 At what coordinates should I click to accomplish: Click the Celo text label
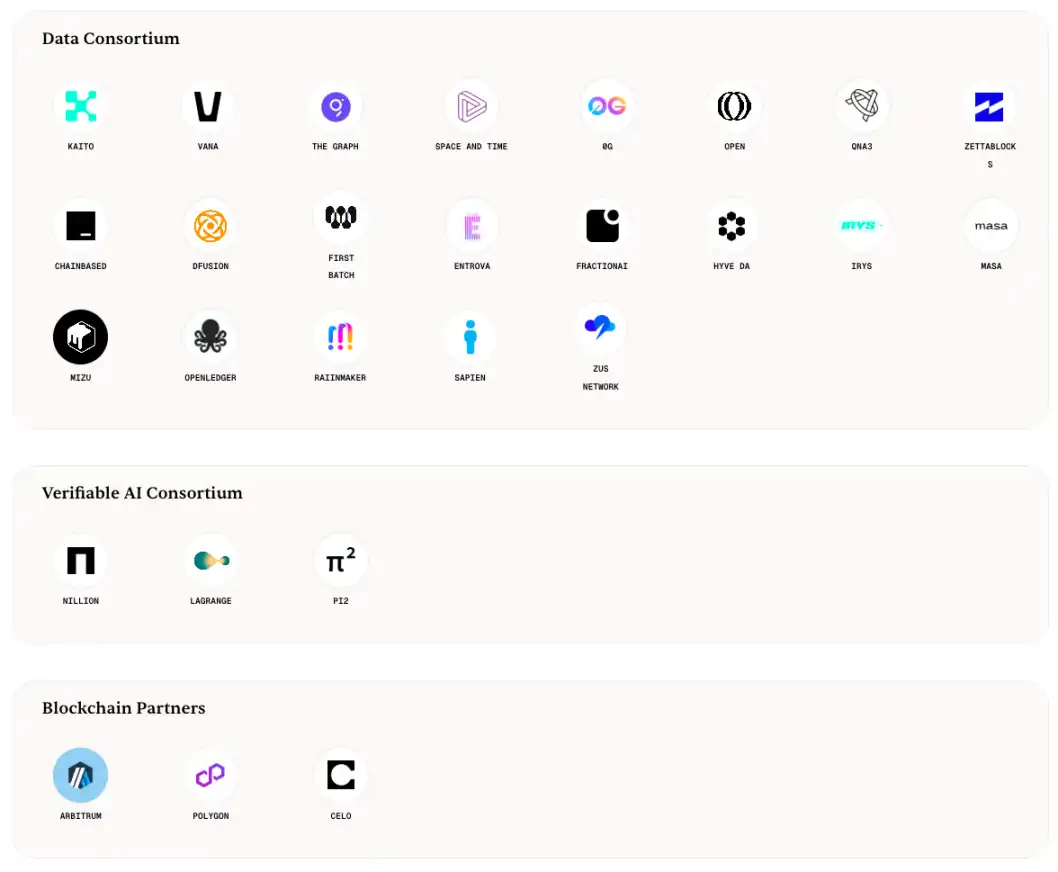click(341, 816)
